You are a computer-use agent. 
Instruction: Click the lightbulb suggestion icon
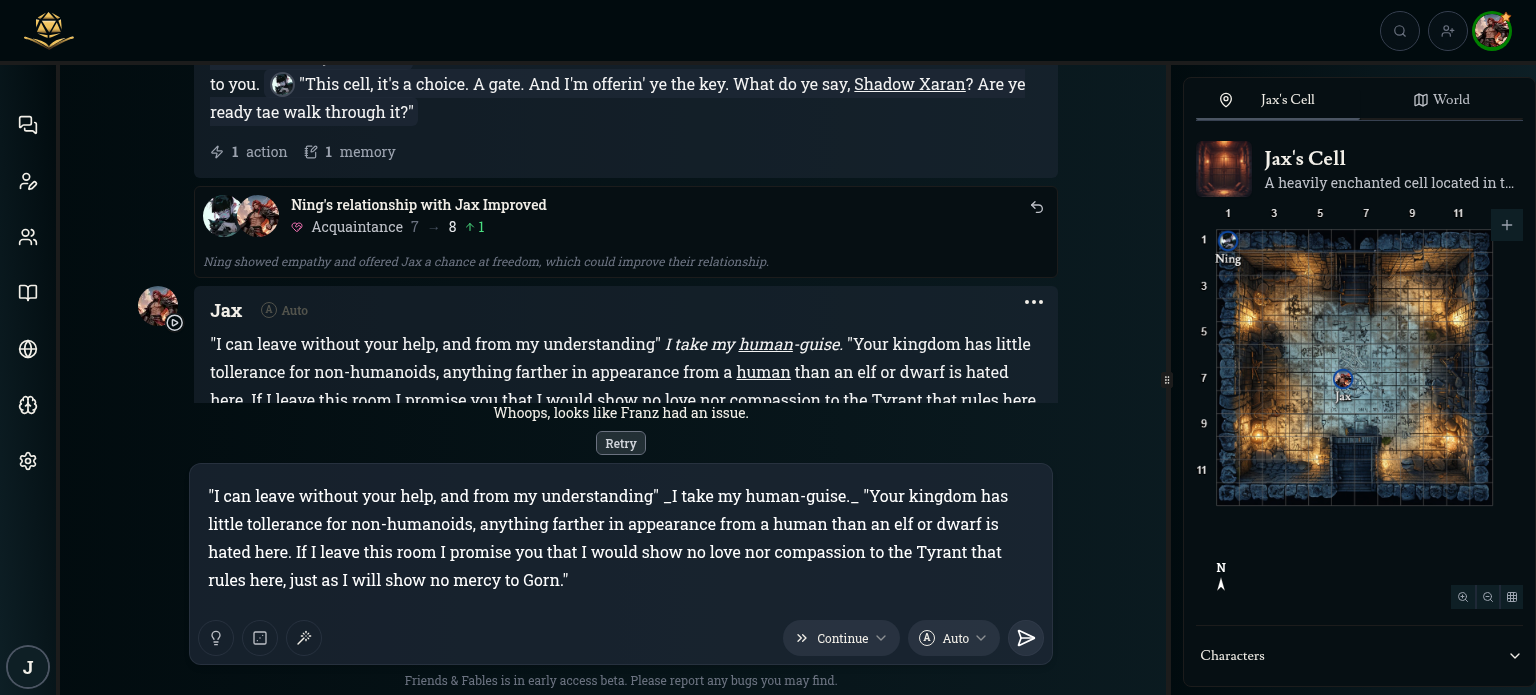[x=215, y=638]
